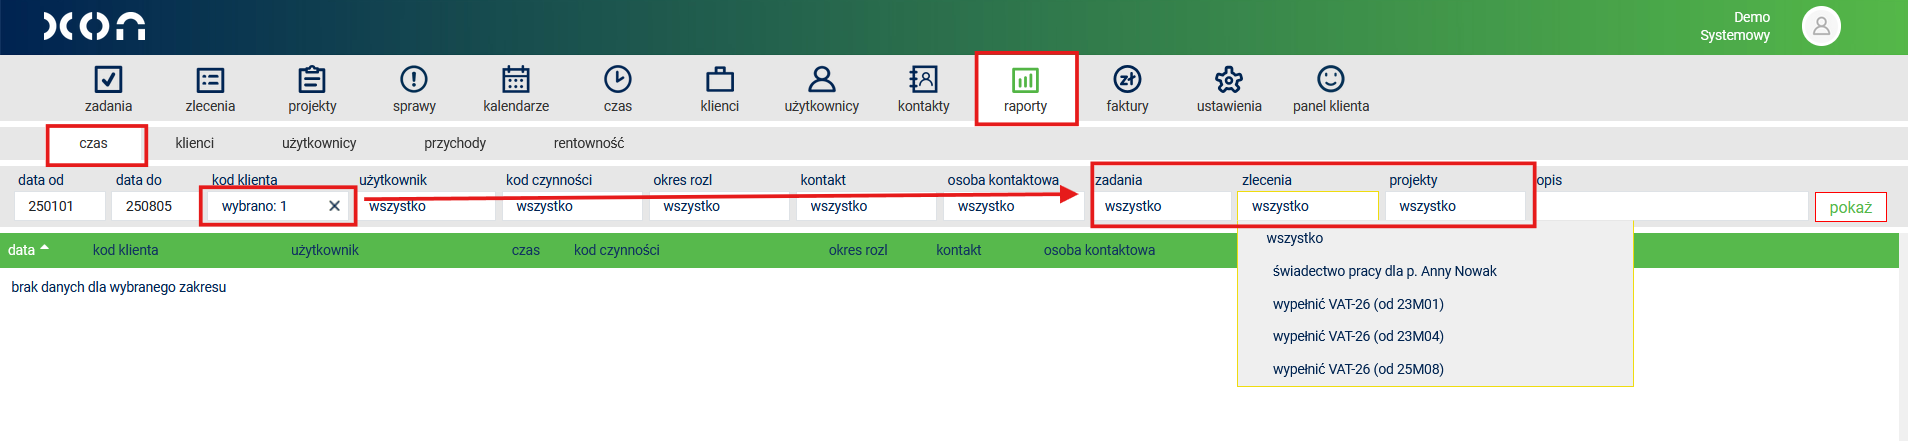The height and width of the screenshot is (441, 1908).
Task: Open klienci briefcase icon
Action: [x=719, y=80]
